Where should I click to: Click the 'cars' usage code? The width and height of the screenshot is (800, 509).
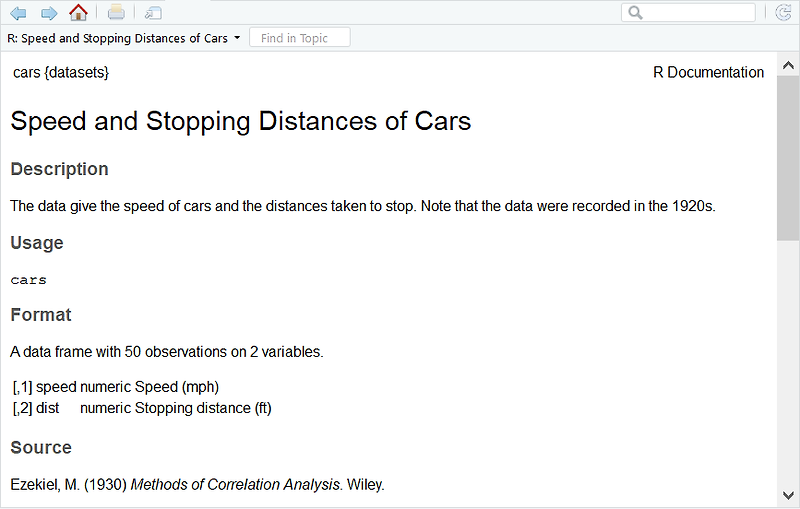point(29,280)
